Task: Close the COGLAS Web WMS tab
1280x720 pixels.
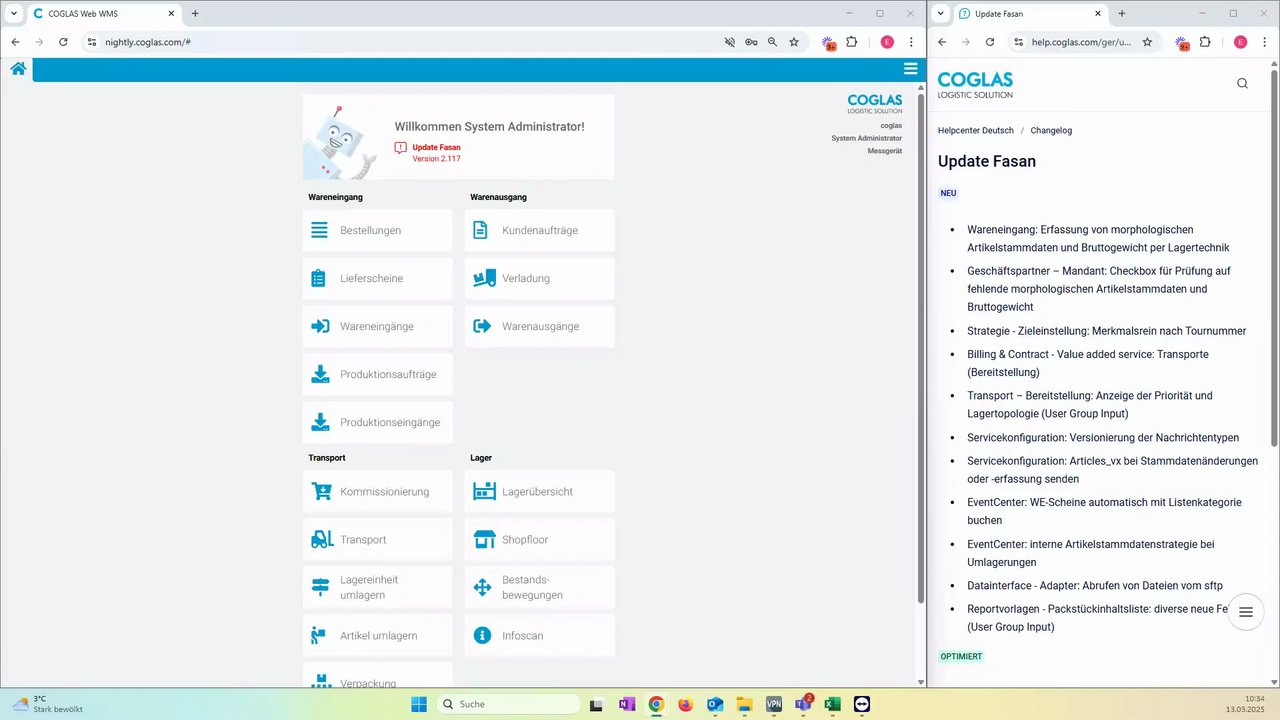Action: click(x=172, y=14)
